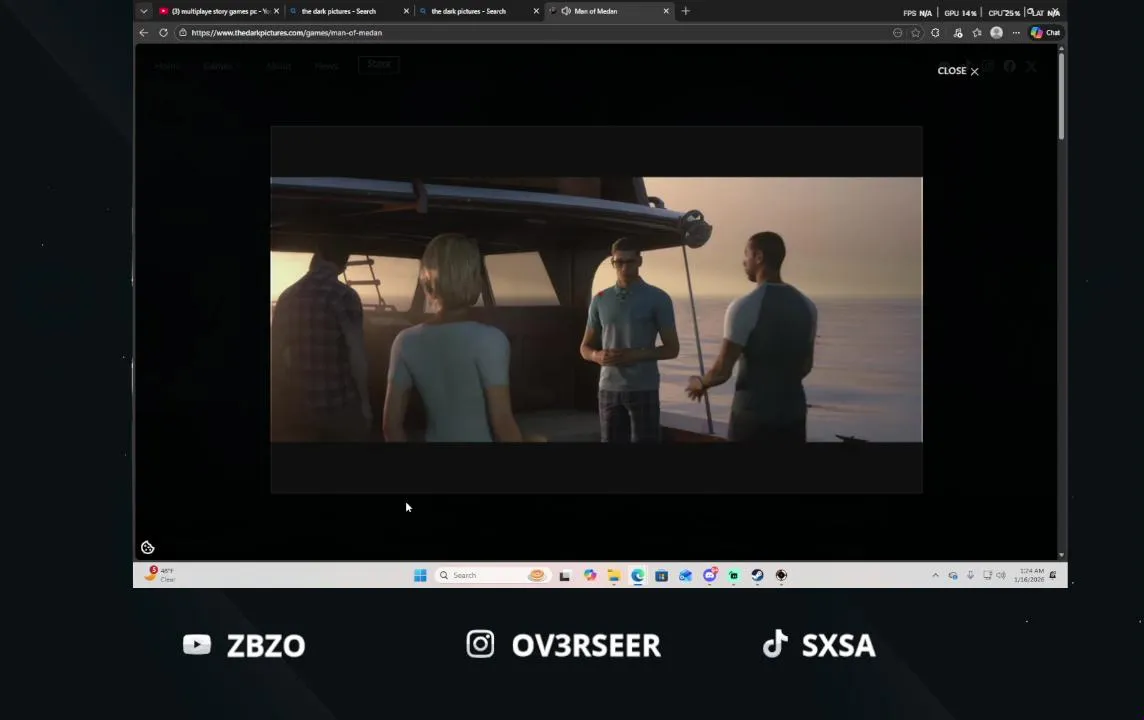This screenshot has height=720, width=1144.
Task: Close the video overlay with CLOSE button
Action: [958, 71]
